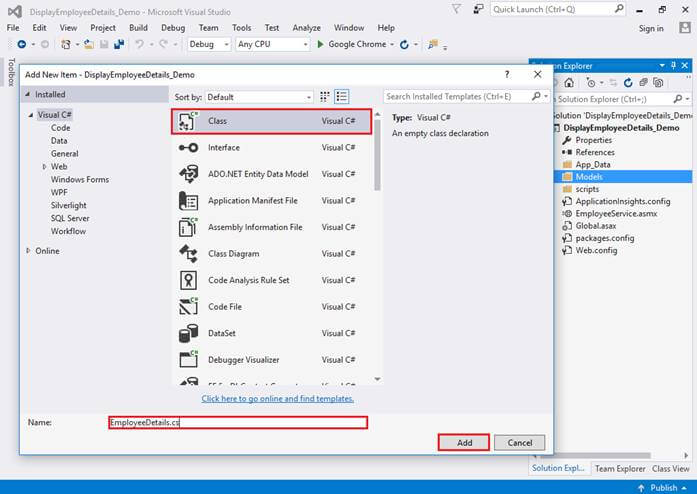Click link to find templates online
This screenshot has height=494, width=697.
tap(278, 398)
